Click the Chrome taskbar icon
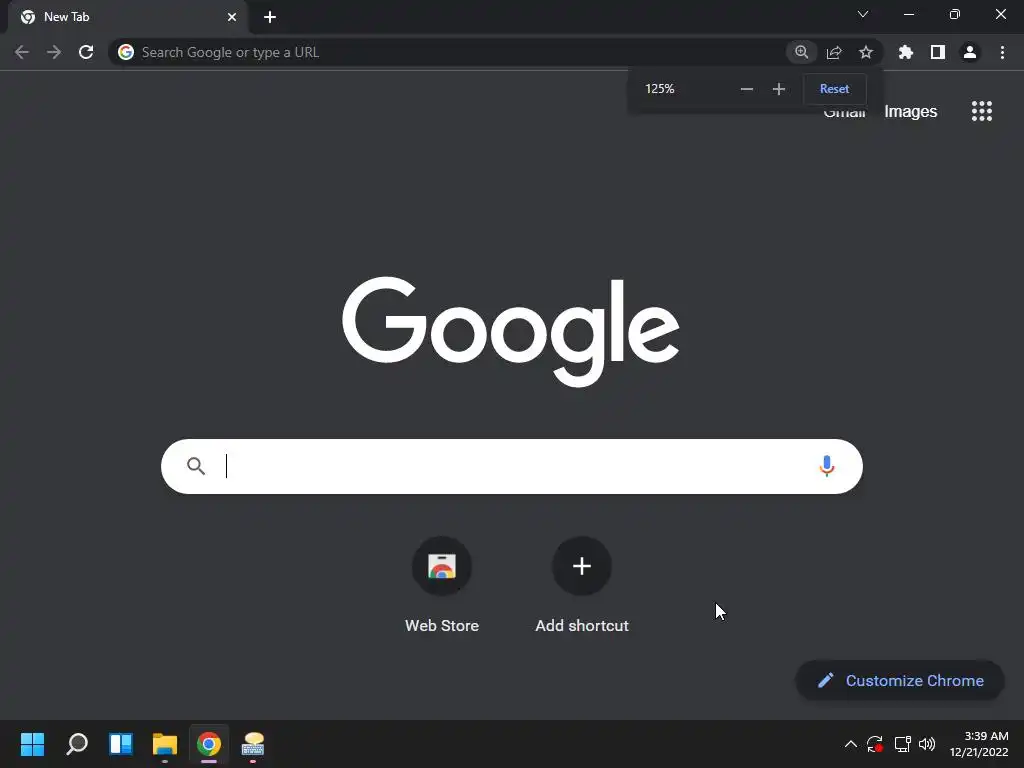The width and height of the screenshot is (1024, 768). click(x=209, y=744)
